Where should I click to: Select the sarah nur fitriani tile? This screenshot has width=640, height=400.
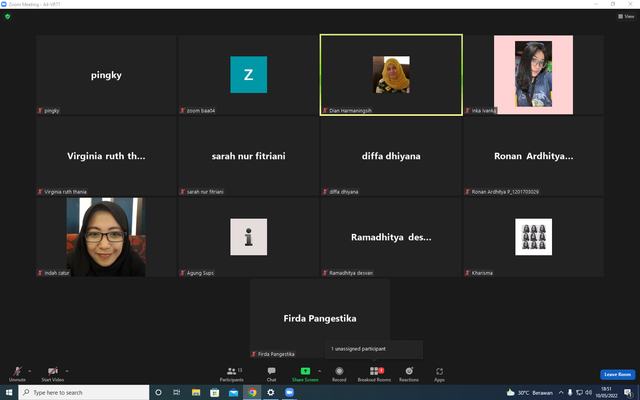[x=249, y=156]
